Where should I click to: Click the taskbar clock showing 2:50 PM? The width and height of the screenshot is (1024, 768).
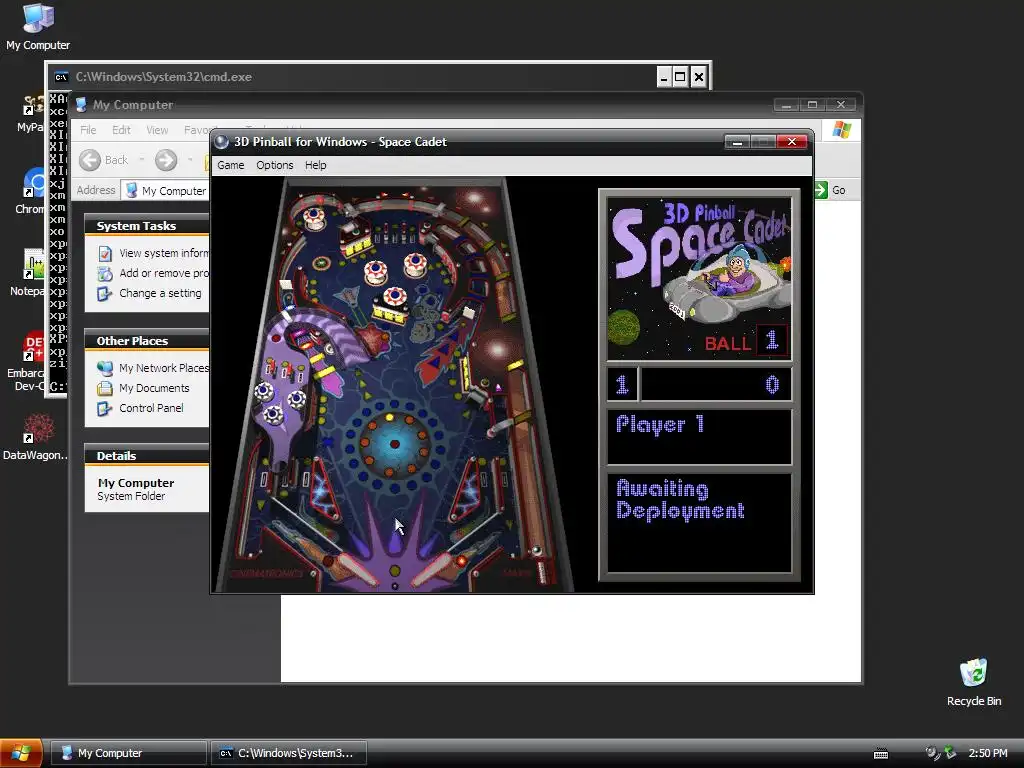click(x=987, y=753)
